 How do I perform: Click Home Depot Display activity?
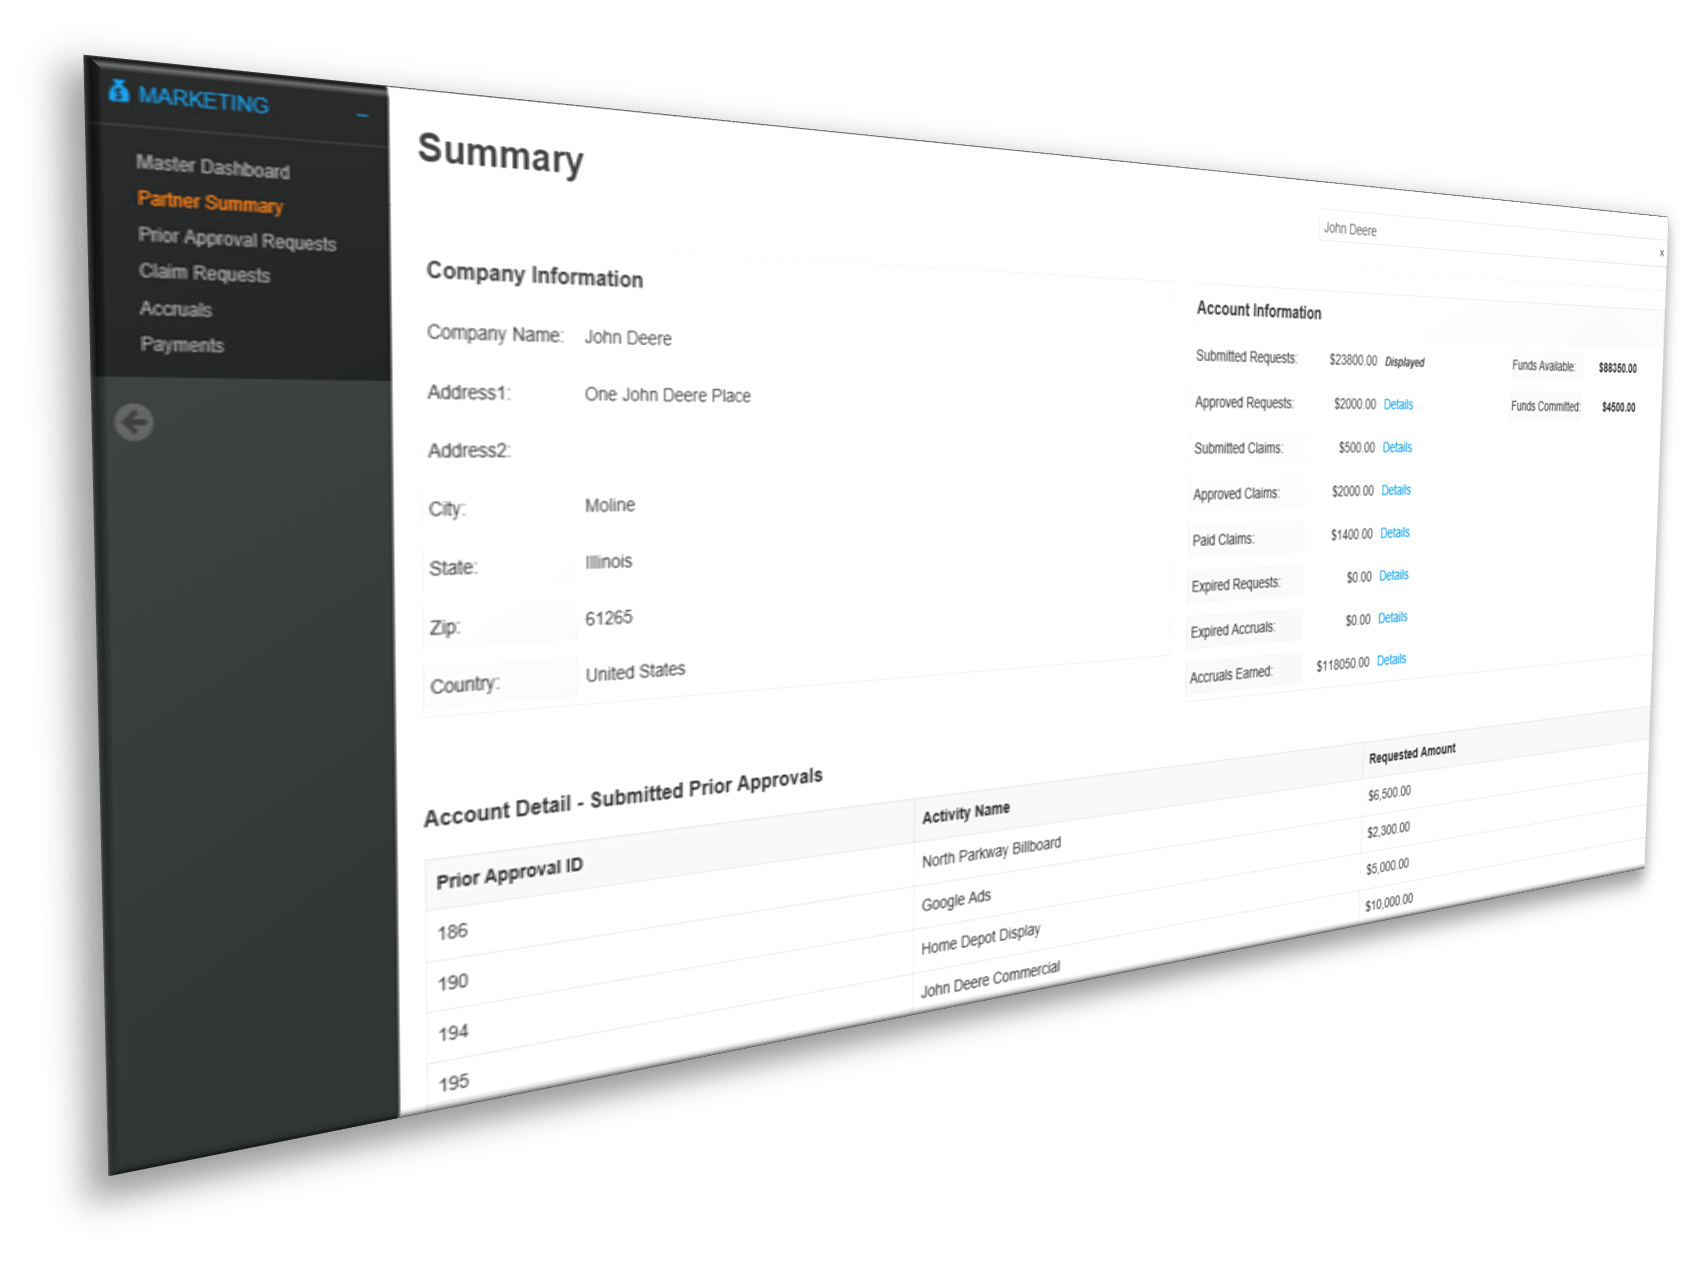coord(980,939)
